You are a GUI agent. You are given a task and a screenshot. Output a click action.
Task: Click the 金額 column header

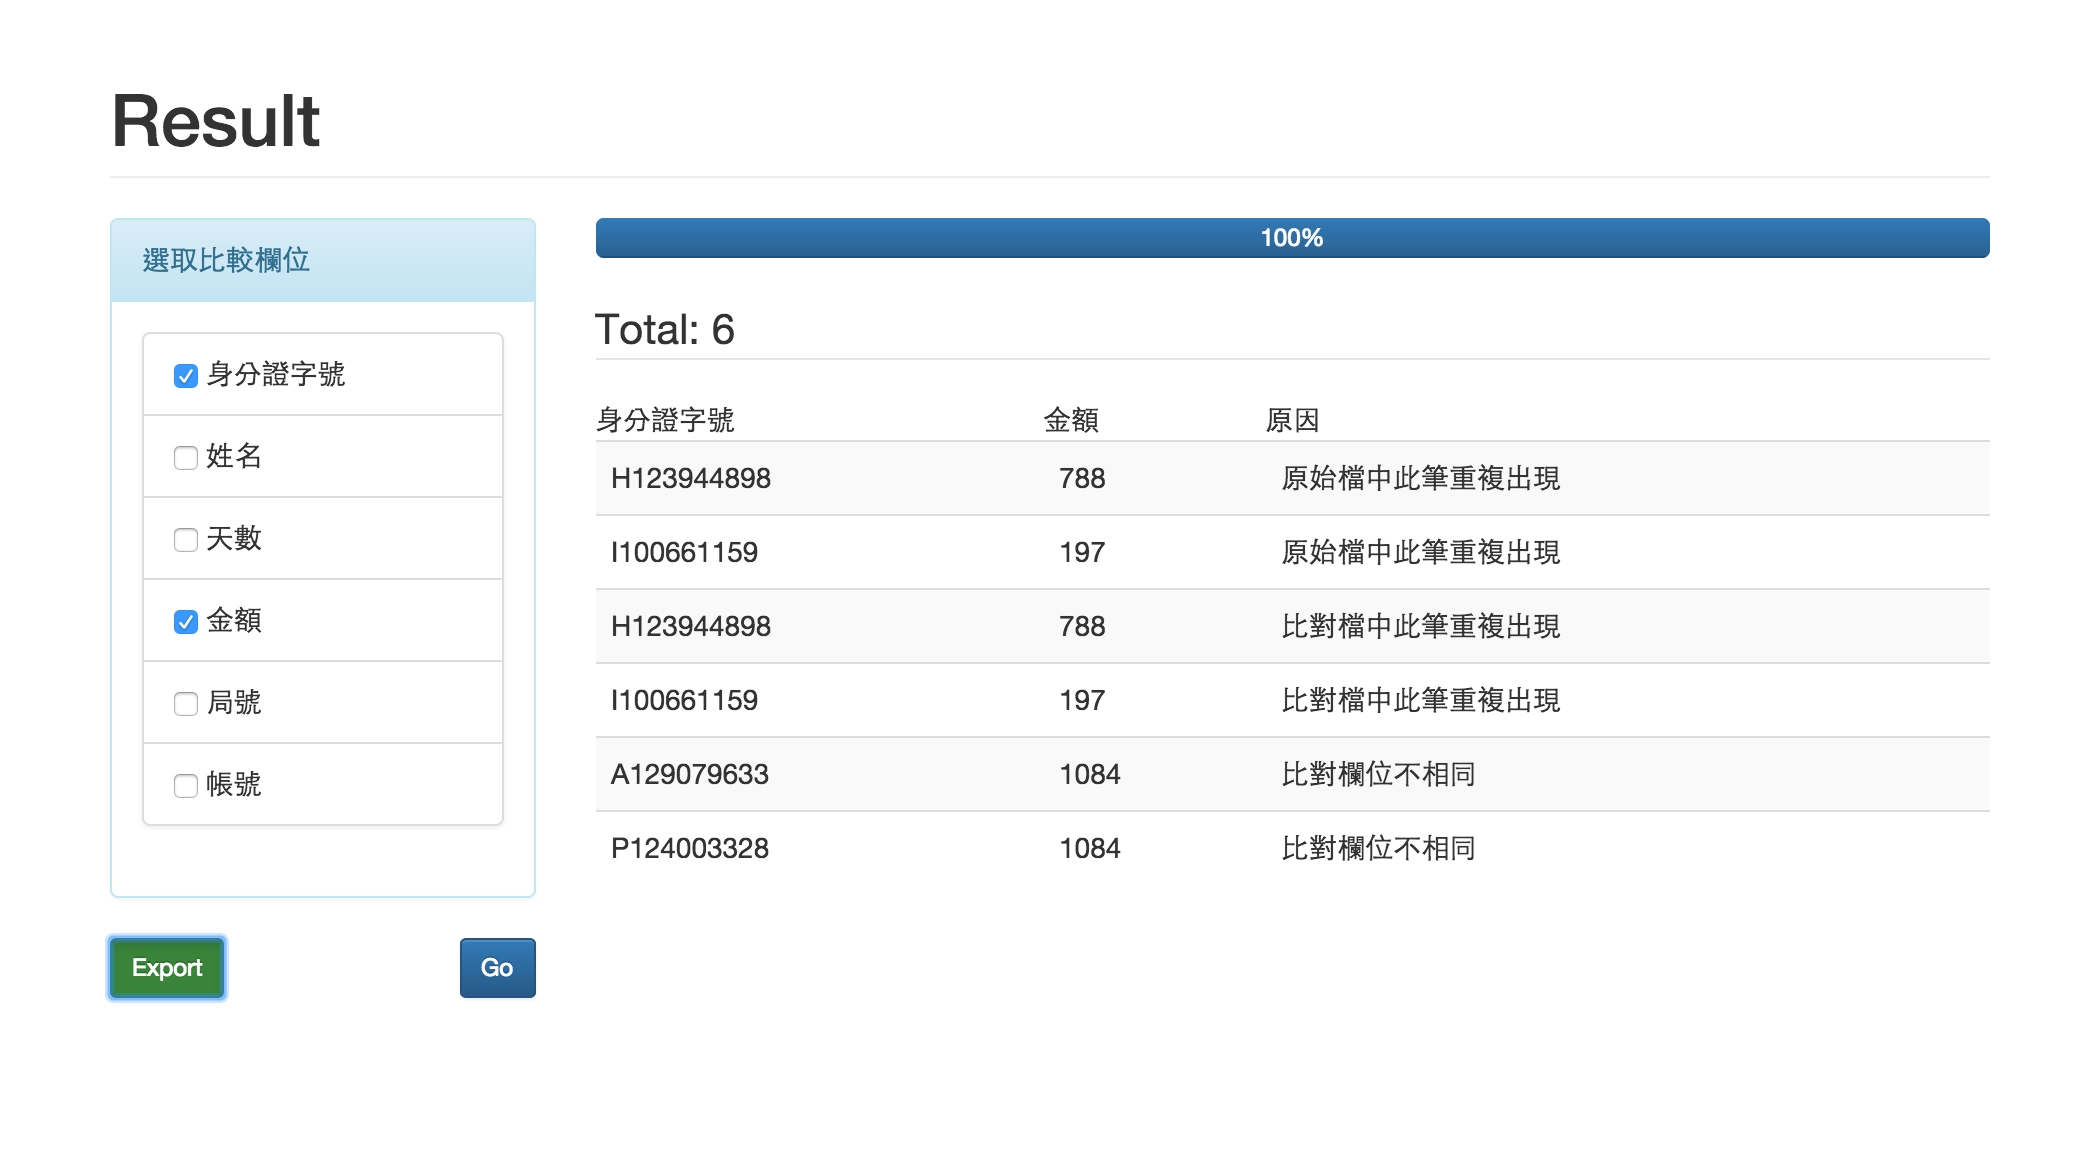tap(1071, 420)
